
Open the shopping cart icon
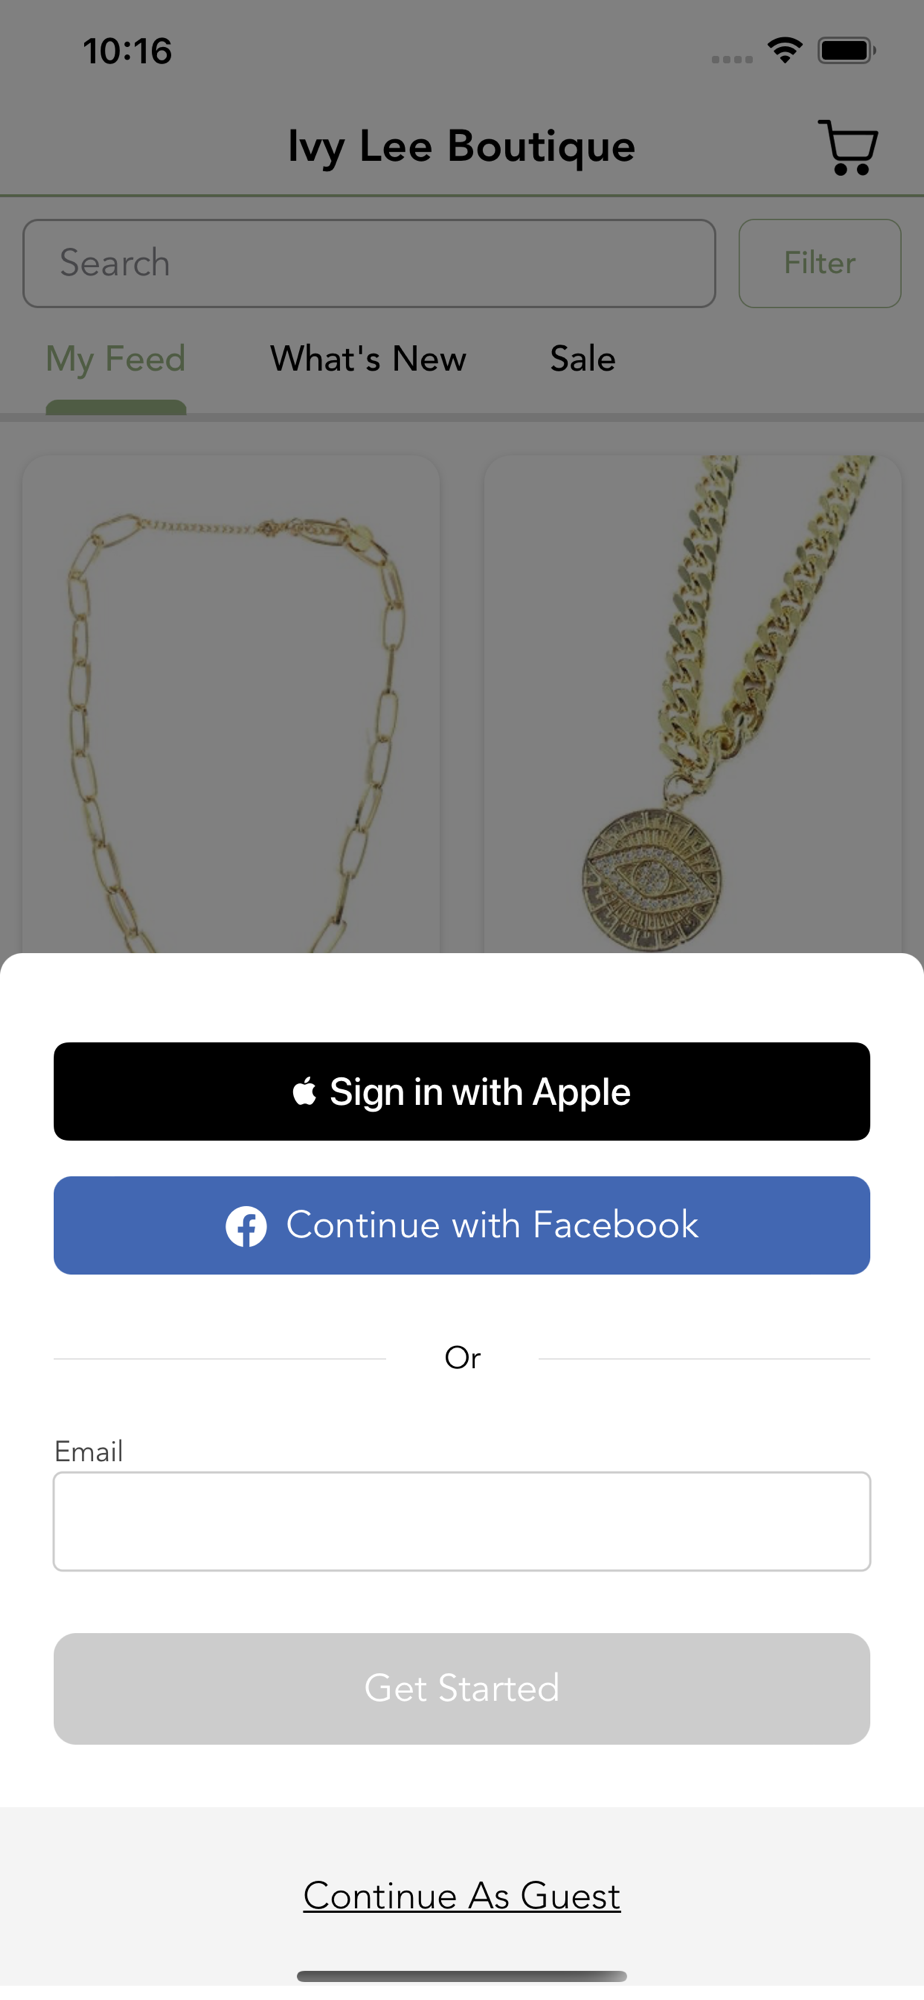coord(848,147)
